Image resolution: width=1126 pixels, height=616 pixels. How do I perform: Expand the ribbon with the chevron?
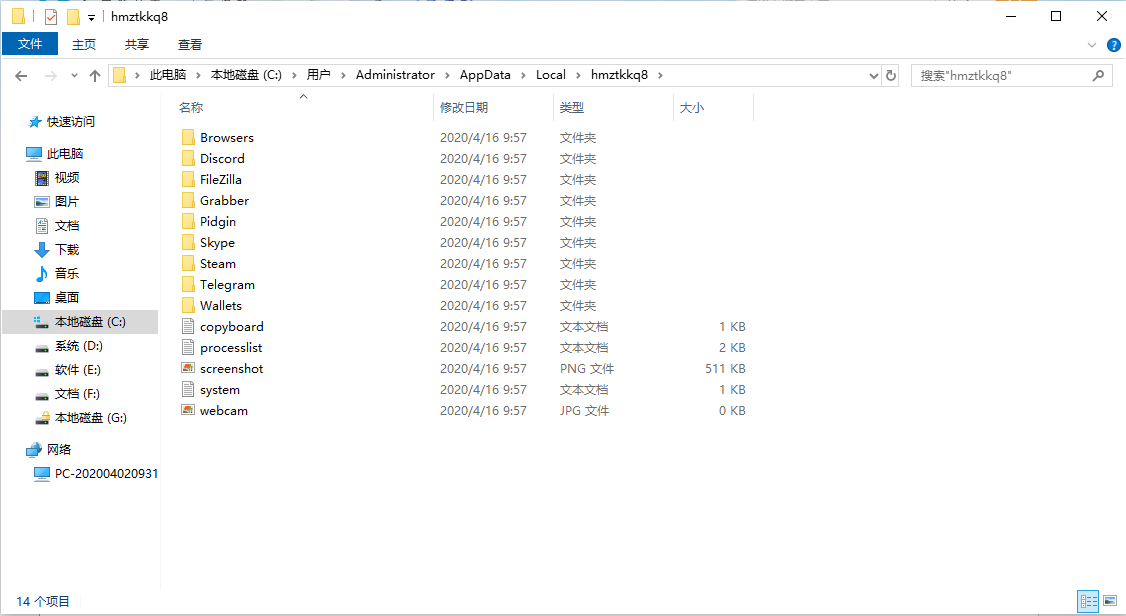[x=1092, y=45]
